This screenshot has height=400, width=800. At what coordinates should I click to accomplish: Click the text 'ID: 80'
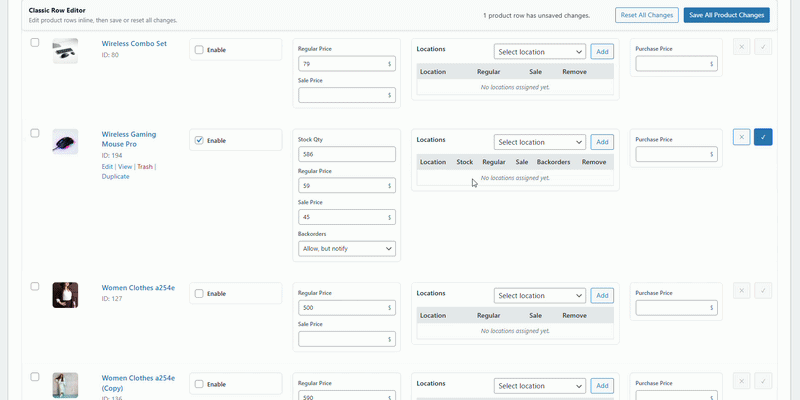(x=110, y=55)
